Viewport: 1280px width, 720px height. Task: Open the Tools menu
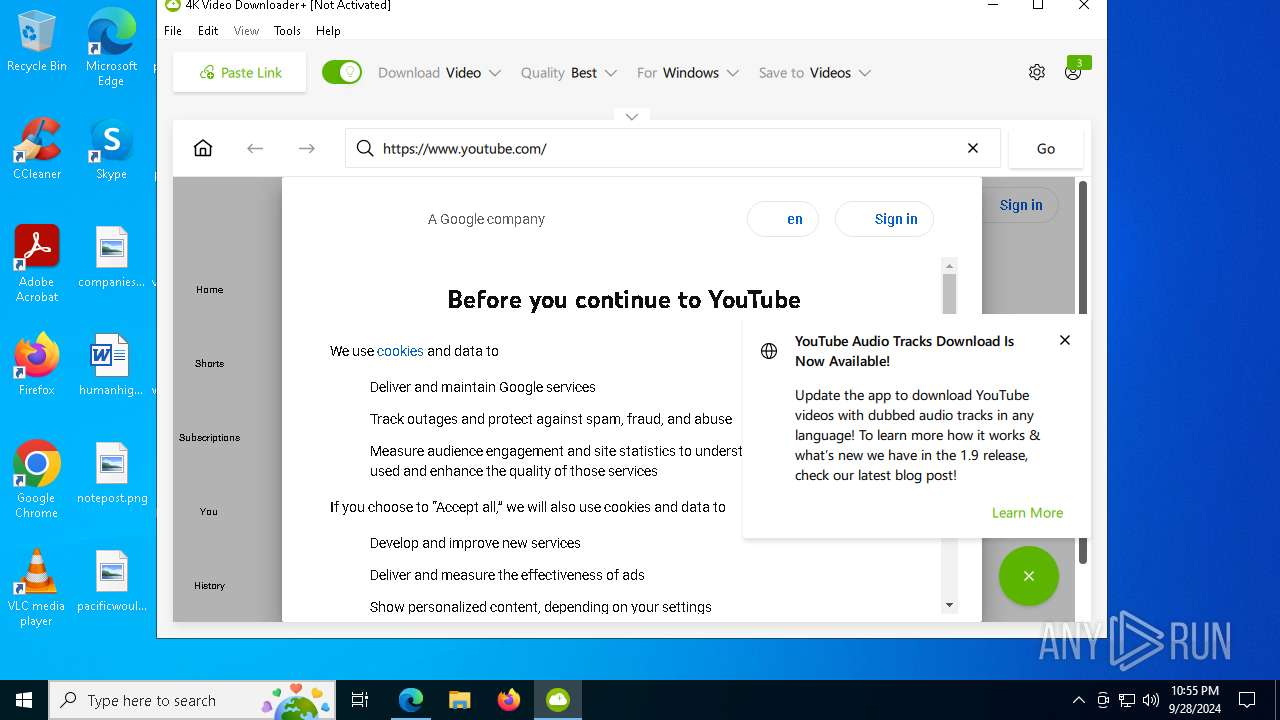click(287, 31)
